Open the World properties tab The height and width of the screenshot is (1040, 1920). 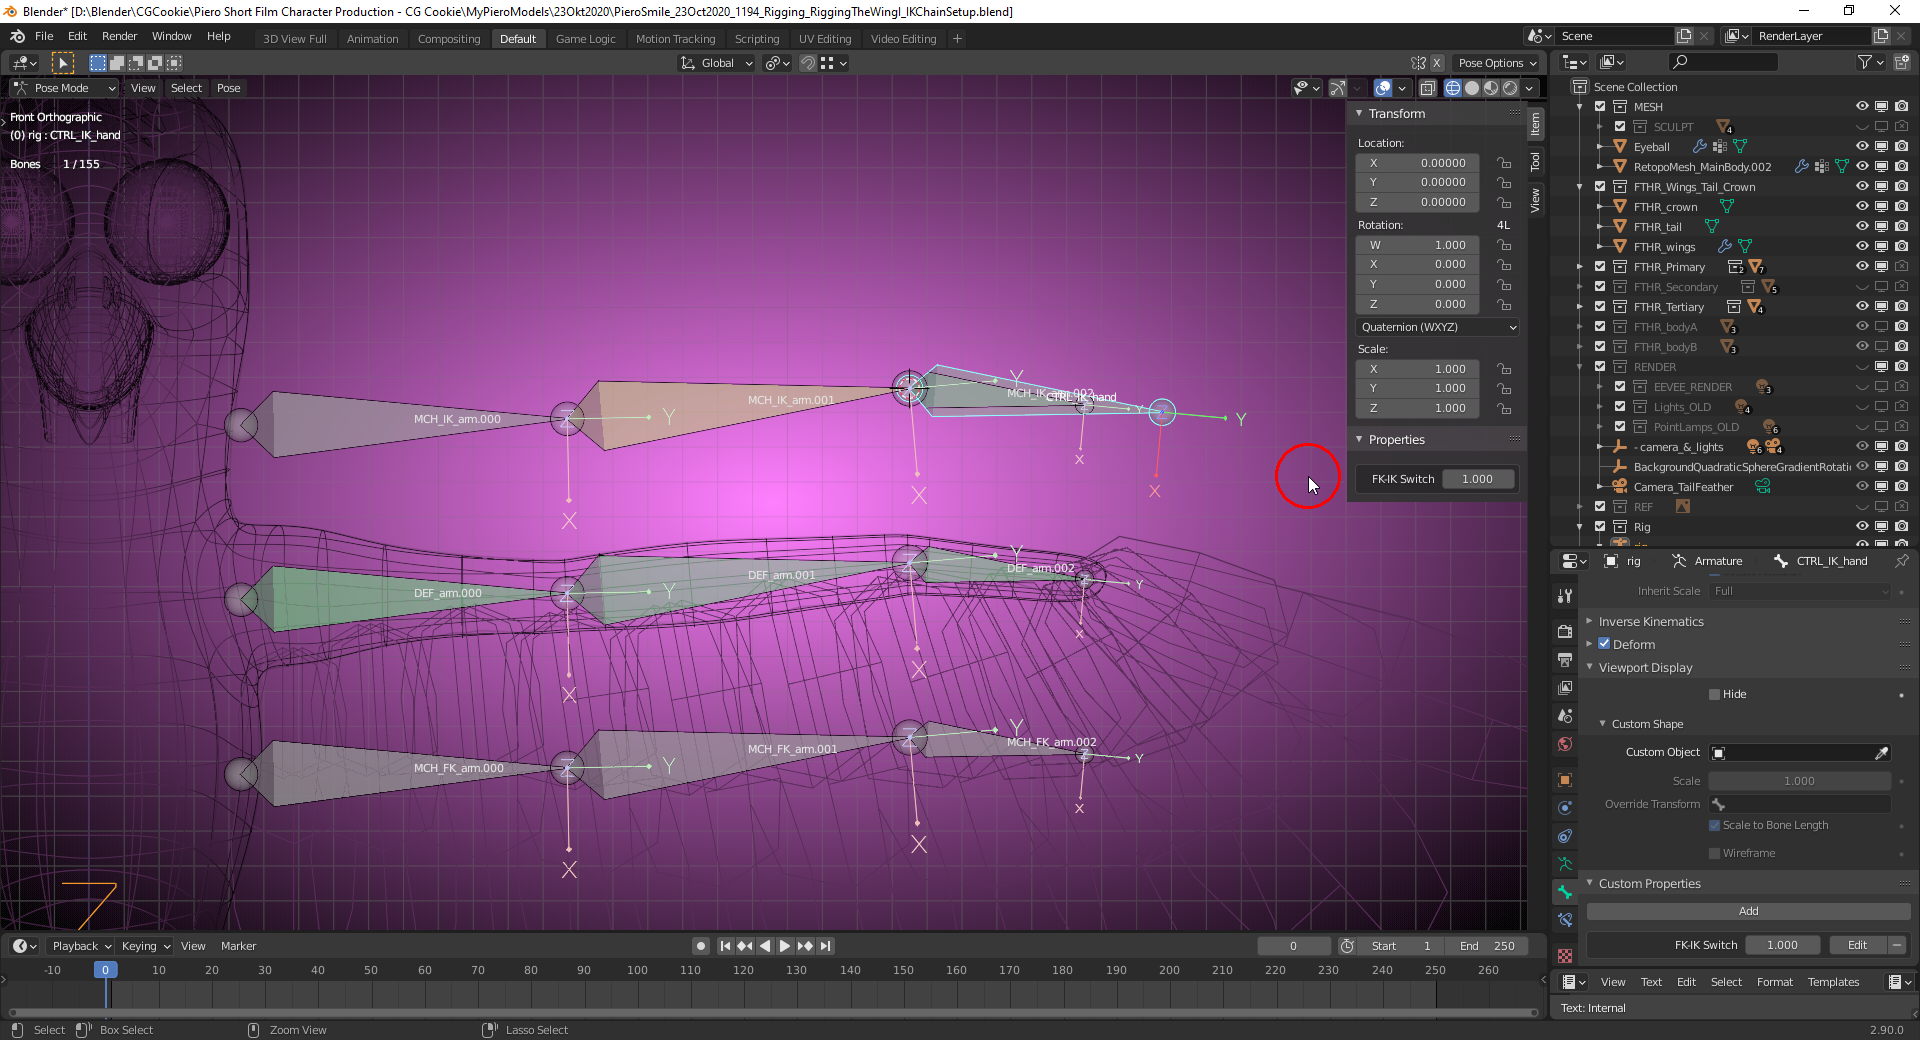click(x=1565, y=743)
